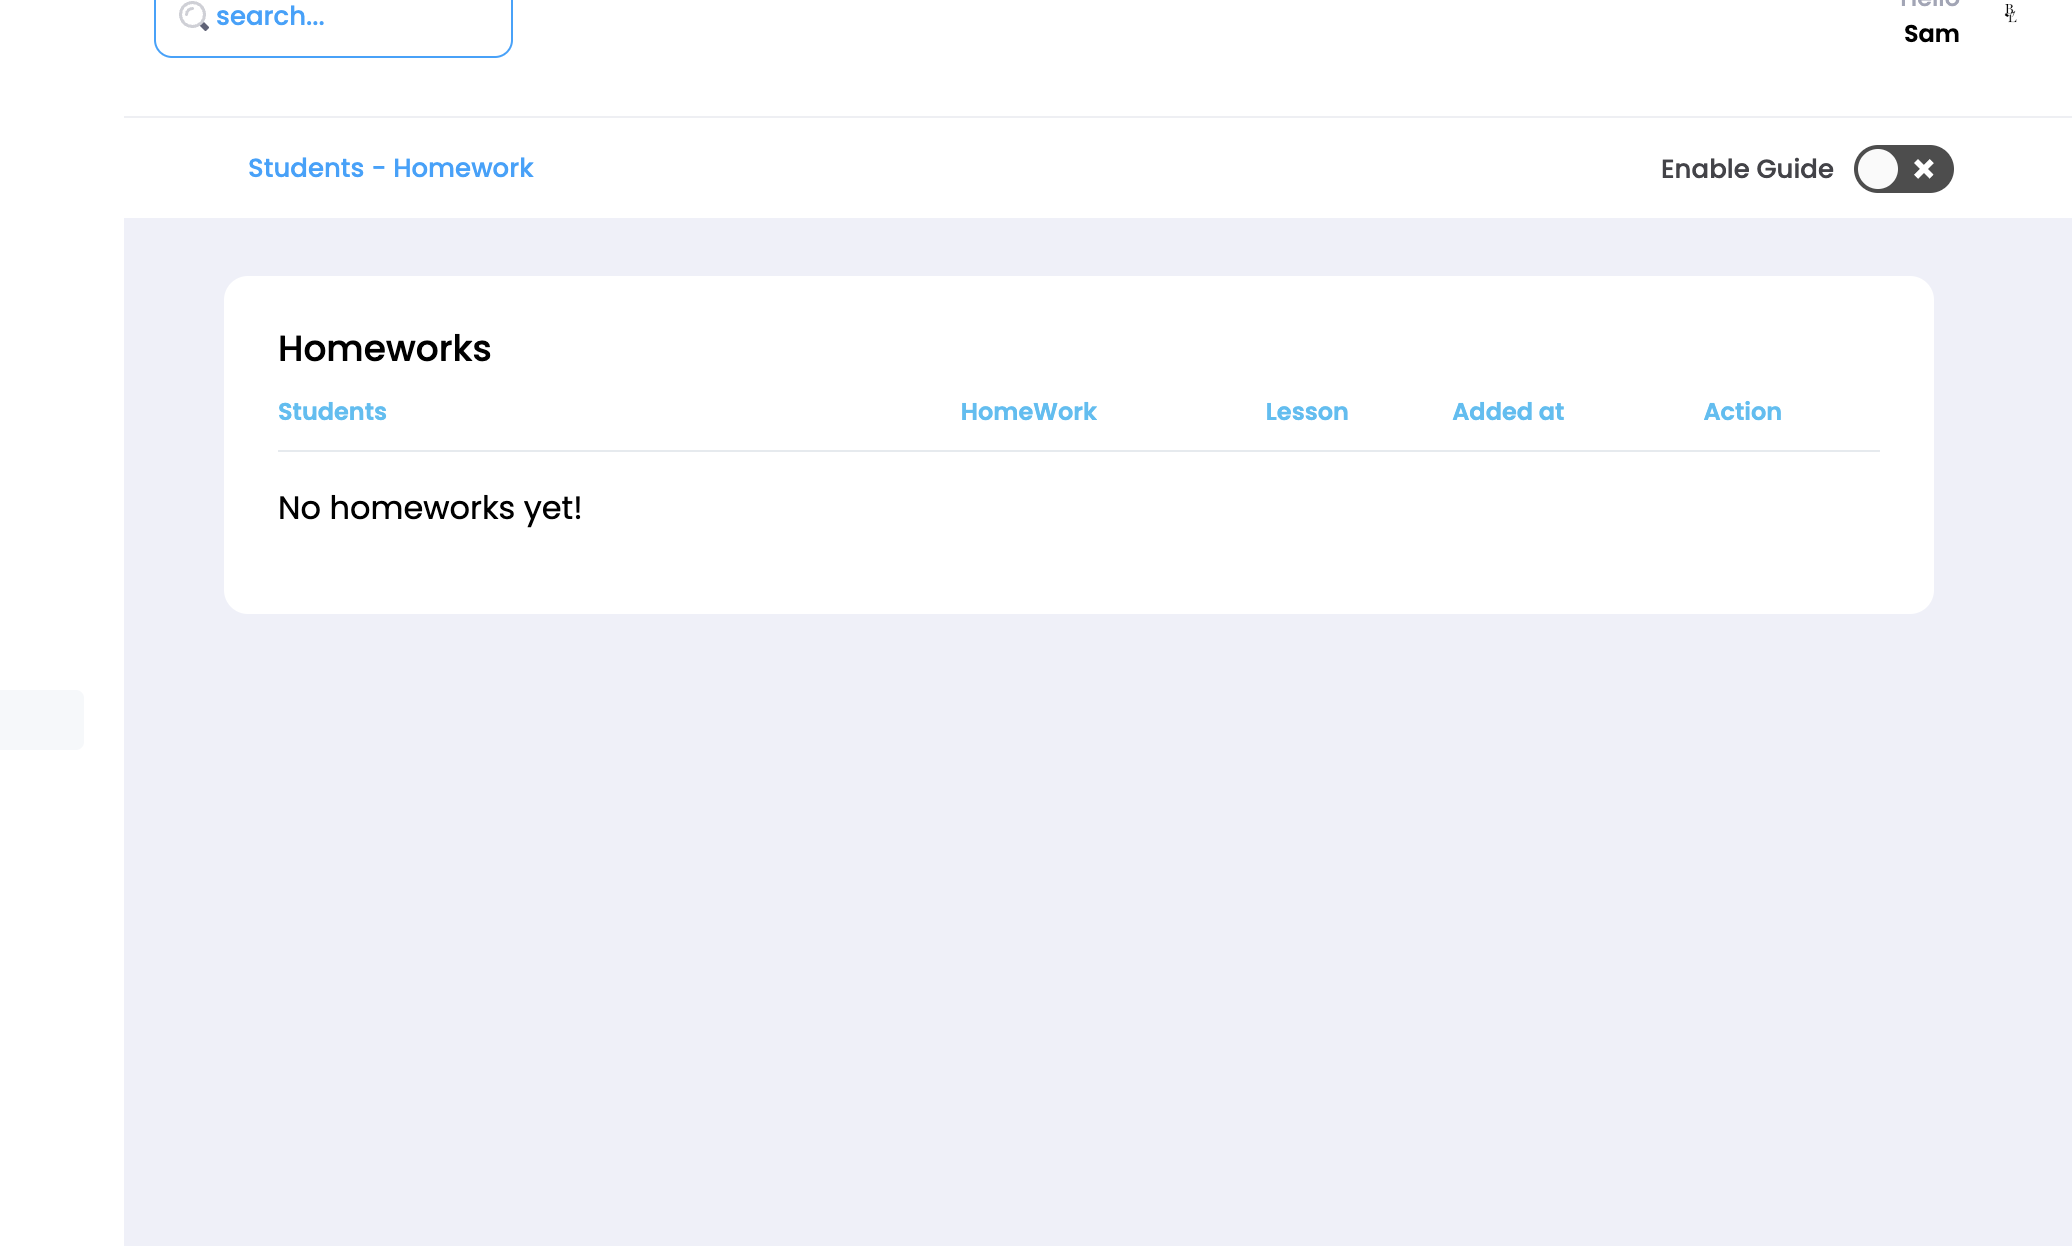Toggle the Enable Guide switch
The height and width of the screenshot is (1246, 2072).
tap(1903, 169)
